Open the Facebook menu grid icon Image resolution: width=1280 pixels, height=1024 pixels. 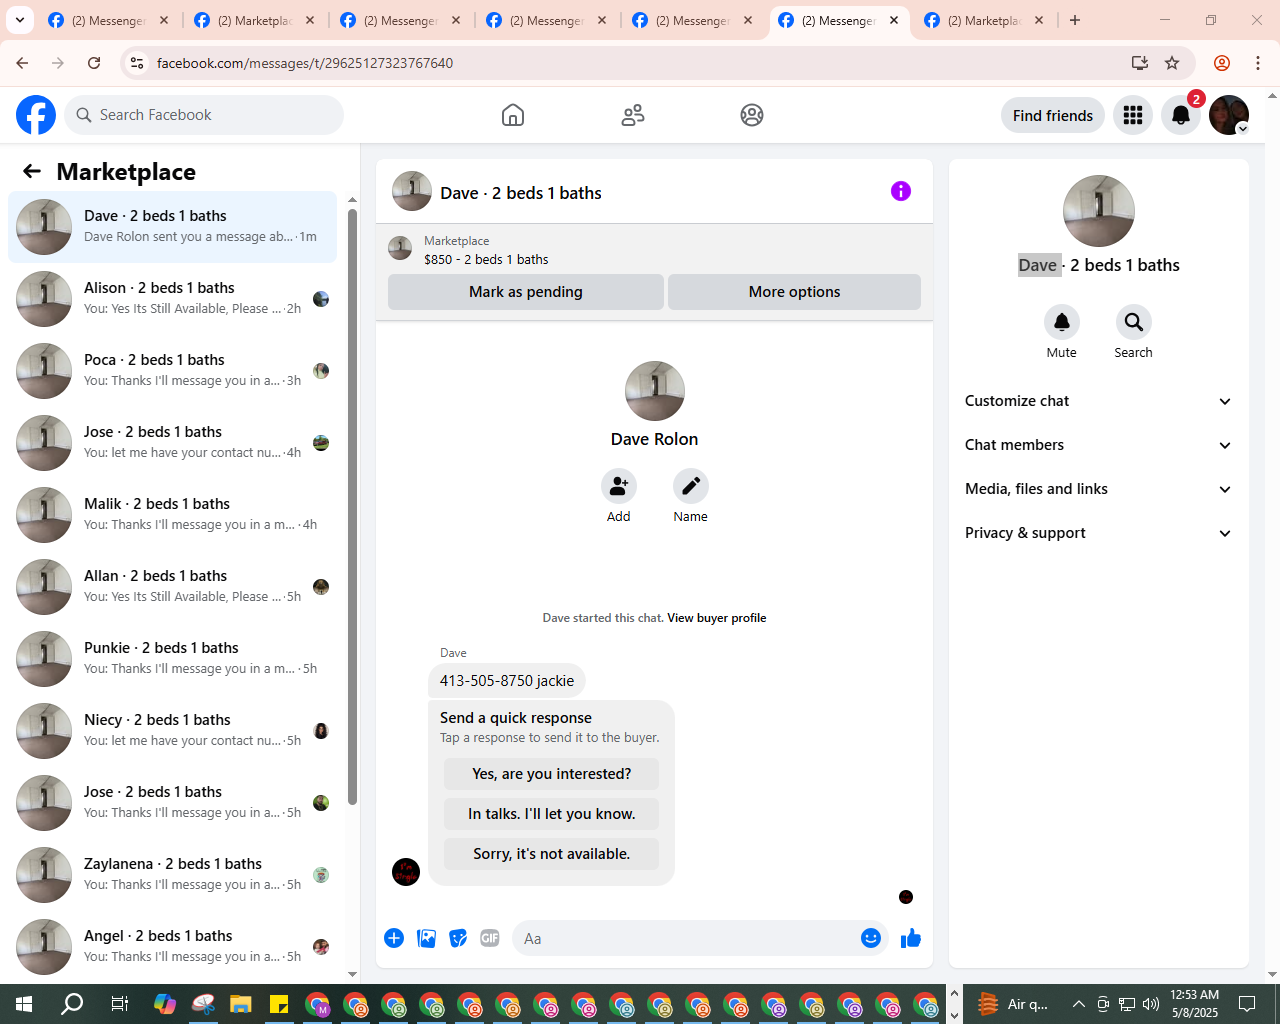point(1133,115)
